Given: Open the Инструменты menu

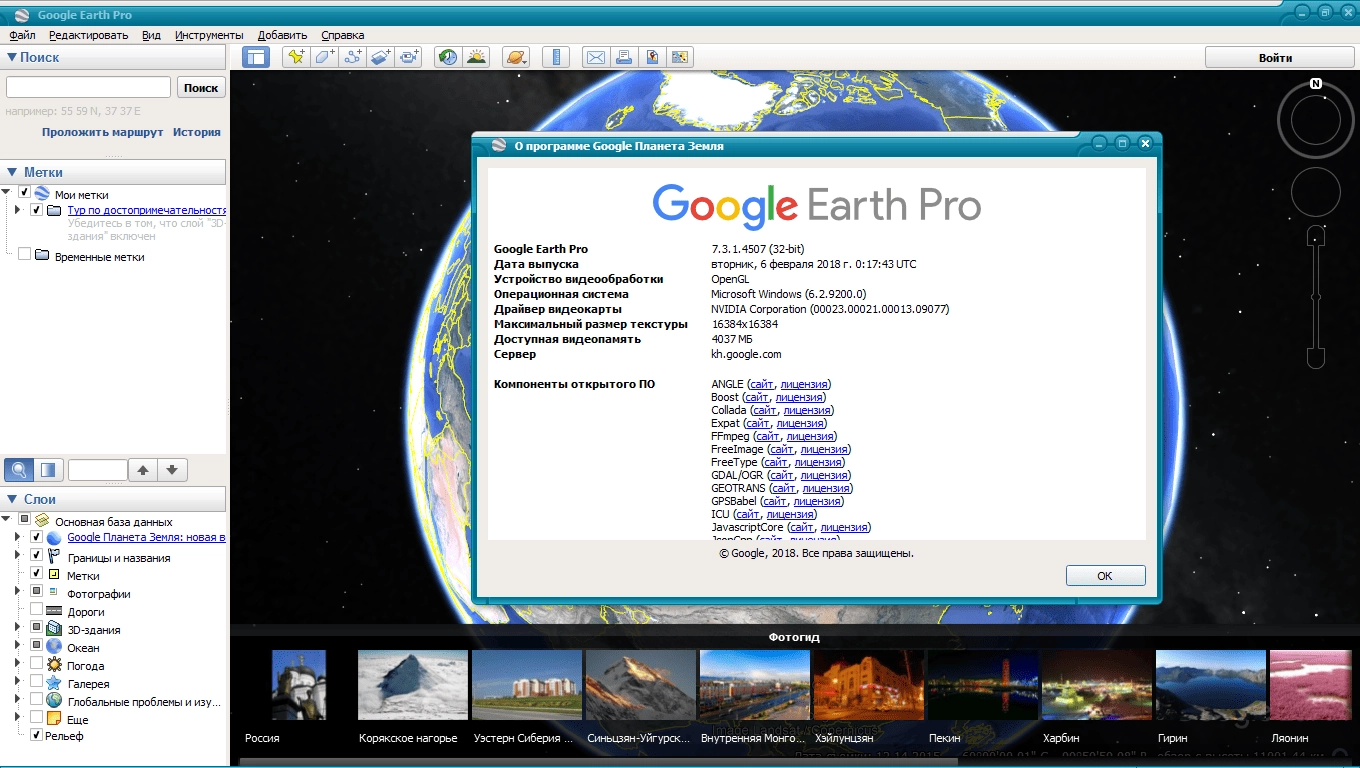Looking at the screenshot, I should click(x=209, y=35).
